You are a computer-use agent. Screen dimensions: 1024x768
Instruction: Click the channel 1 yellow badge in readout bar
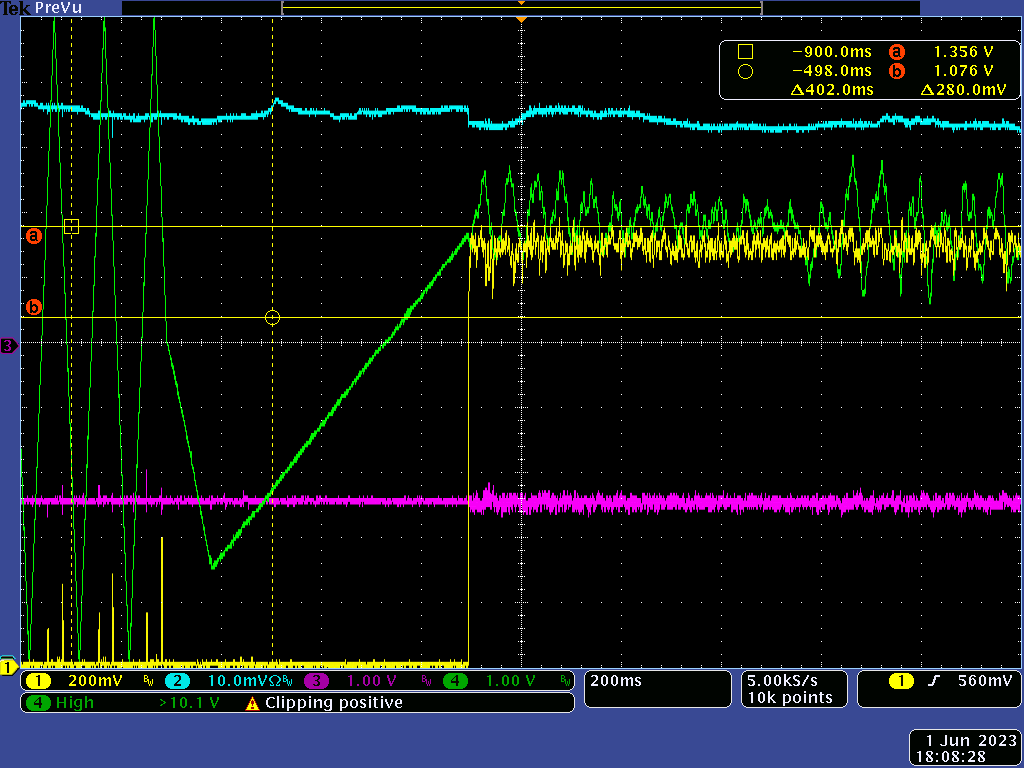39,681
